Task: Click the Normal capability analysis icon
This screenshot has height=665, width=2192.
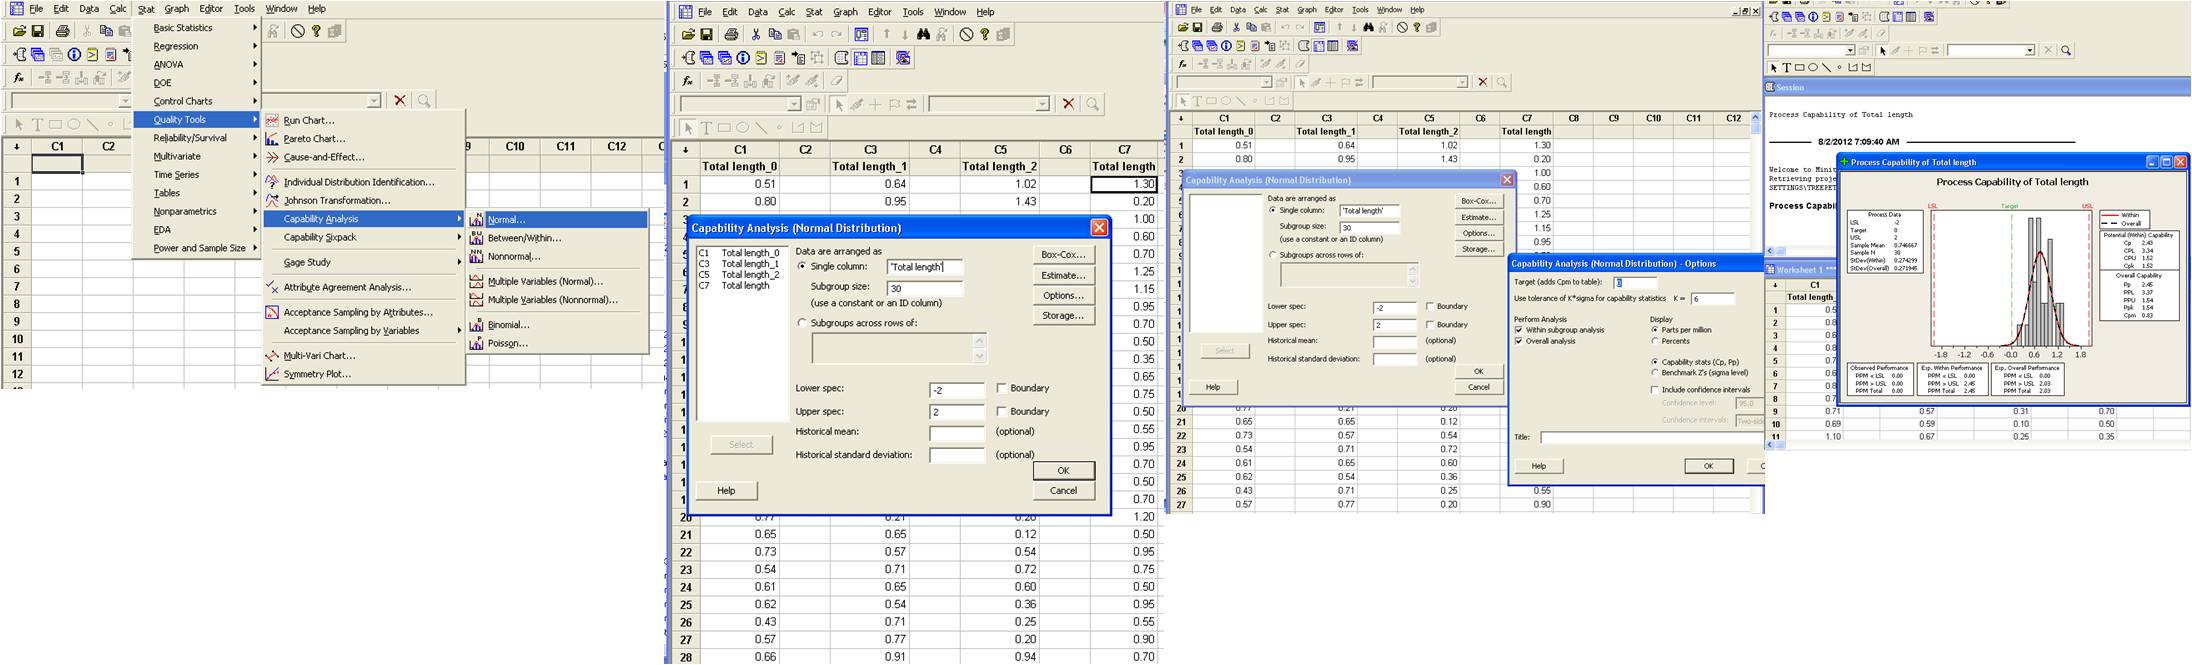Action: (x=476, y=220)
